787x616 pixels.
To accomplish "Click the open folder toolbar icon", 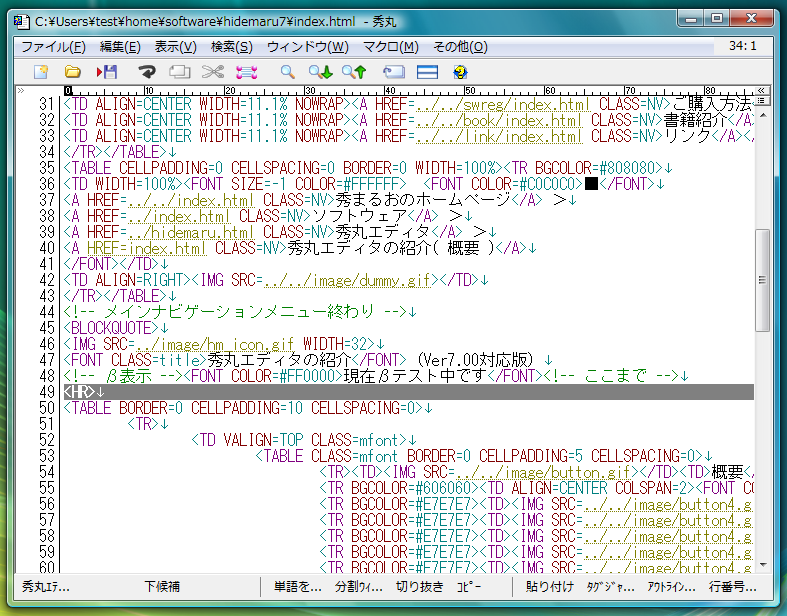I will (73, 72).
